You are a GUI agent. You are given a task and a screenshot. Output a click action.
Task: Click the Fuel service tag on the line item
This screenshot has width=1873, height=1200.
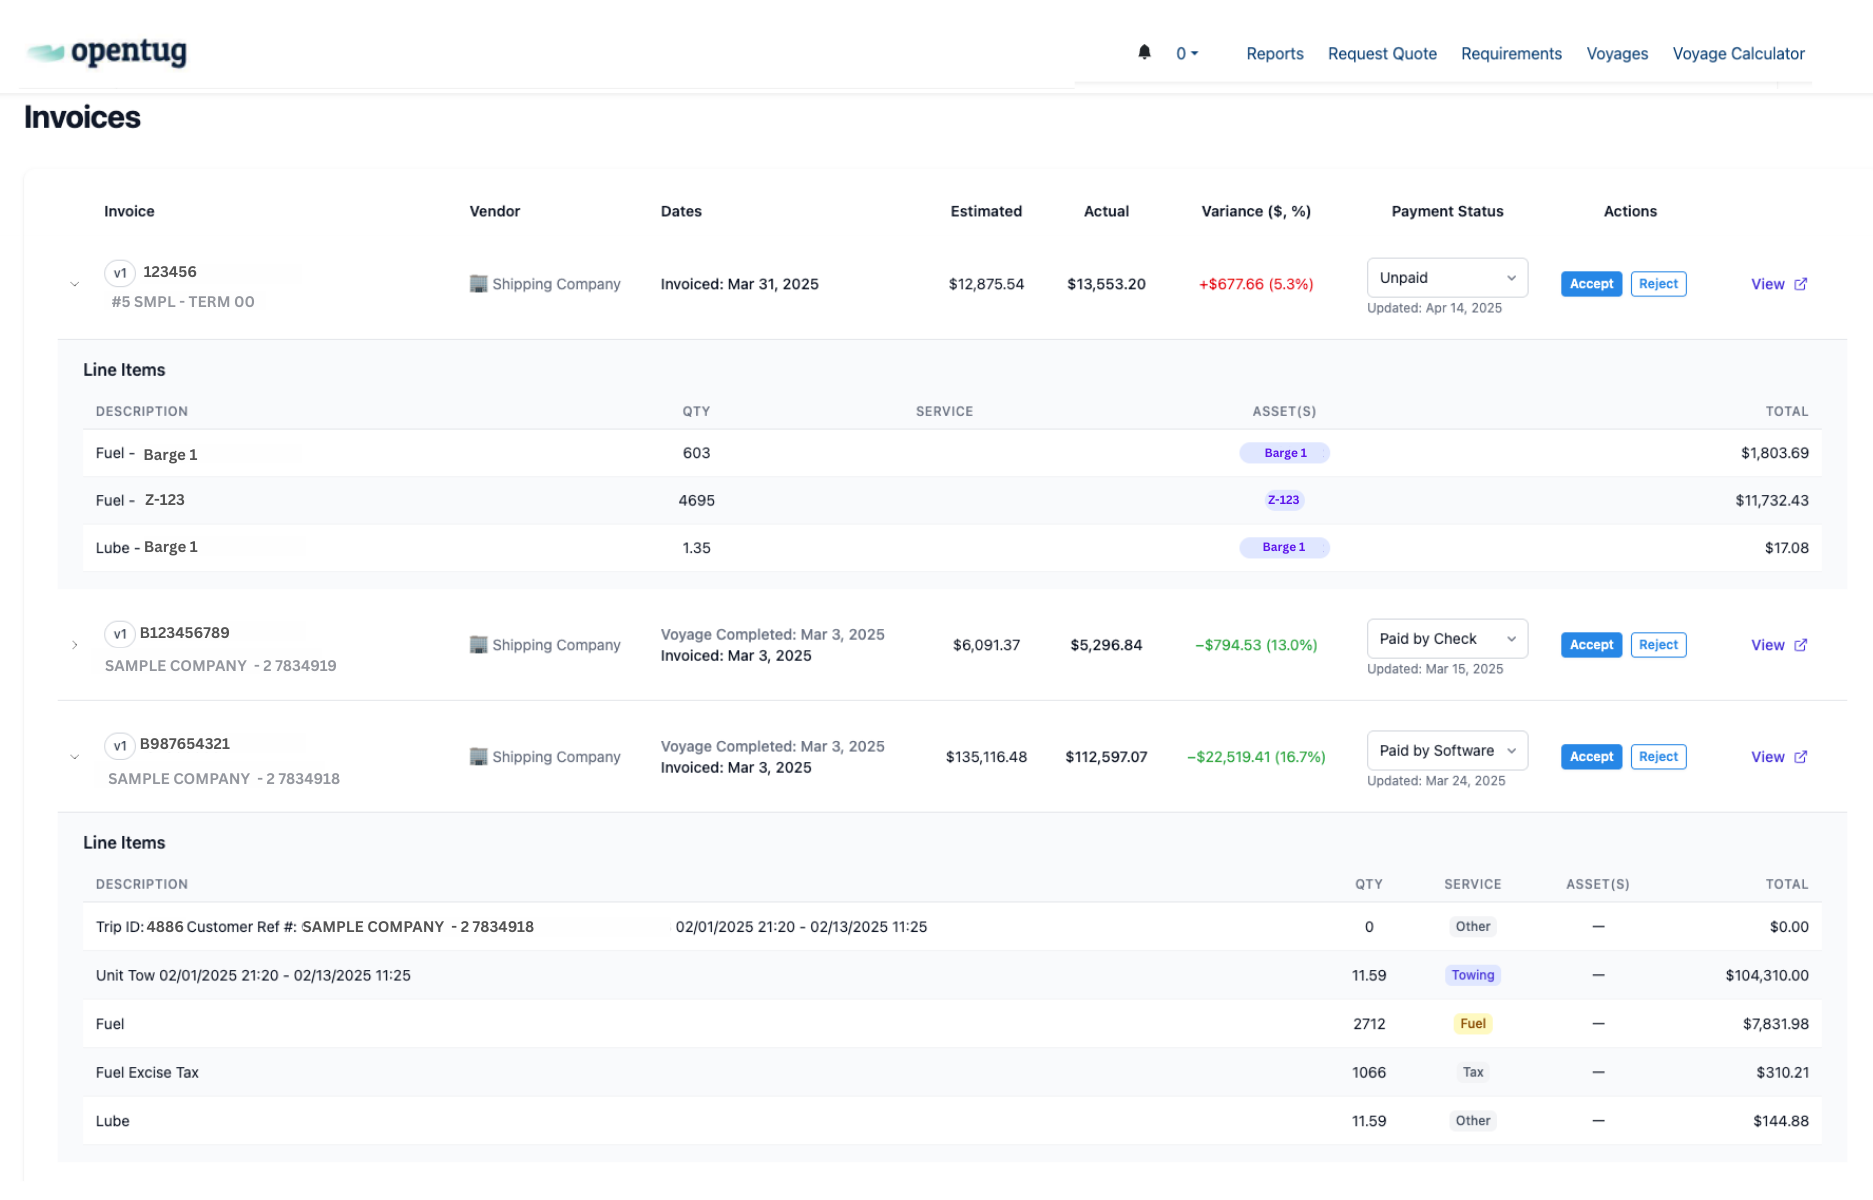[1472, 1023]
